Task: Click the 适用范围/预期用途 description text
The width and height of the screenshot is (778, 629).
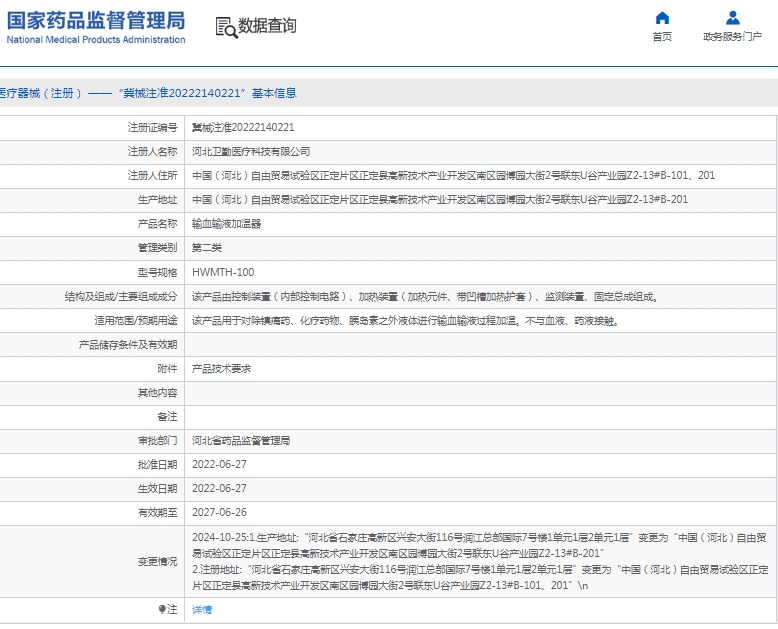Action: pyautogui.click(x=406, y=321)
